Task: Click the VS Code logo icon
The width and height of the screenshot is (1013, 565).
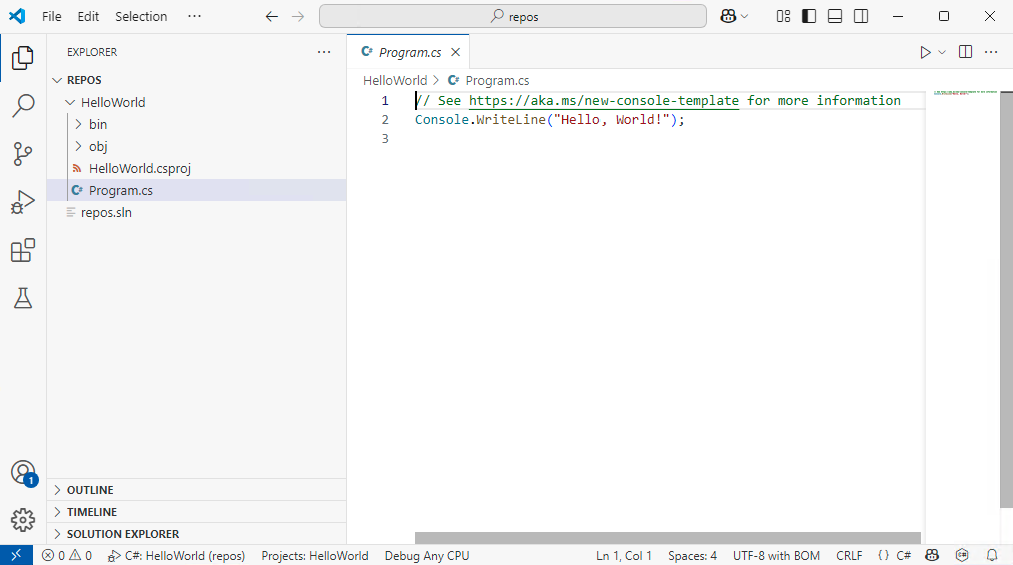Action: tap(17, 16)
